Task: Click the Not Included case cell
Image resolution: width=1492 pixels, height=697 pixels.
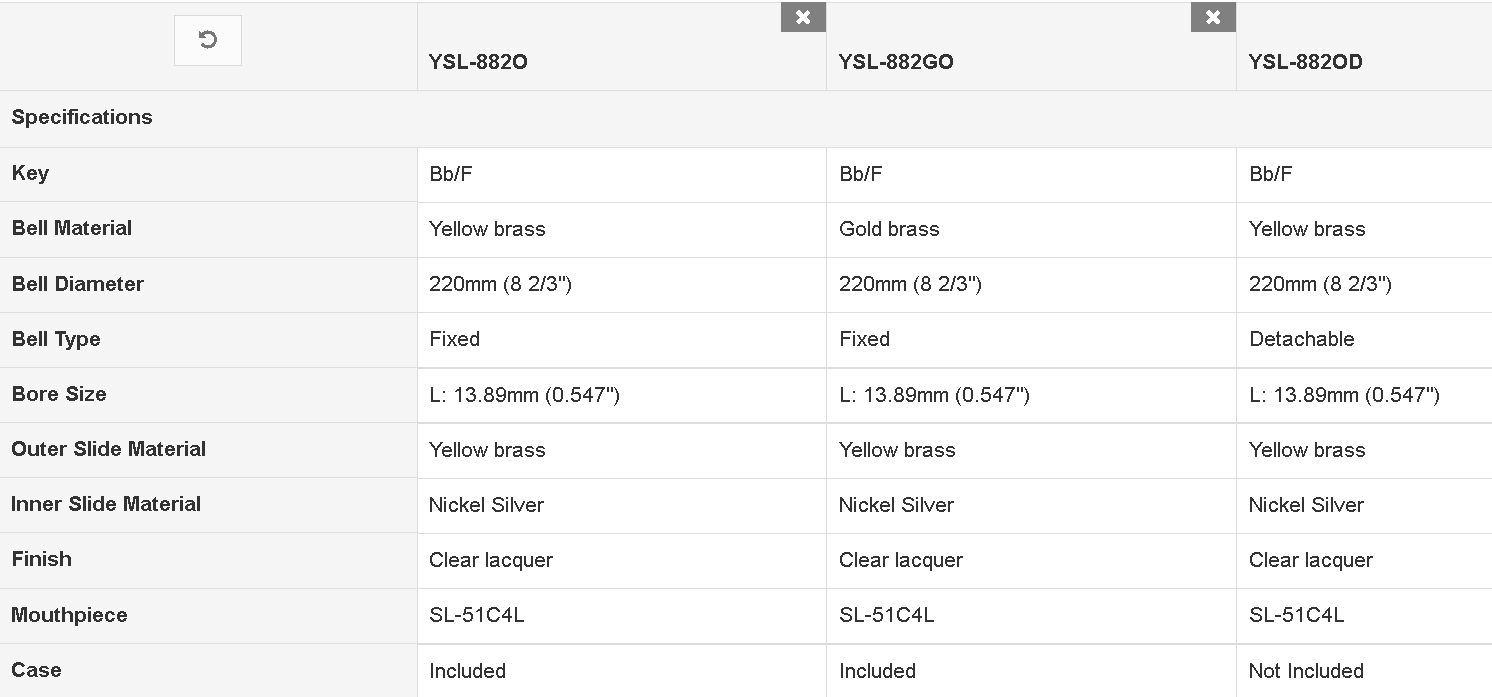Action: click(x=1364, y=670)
